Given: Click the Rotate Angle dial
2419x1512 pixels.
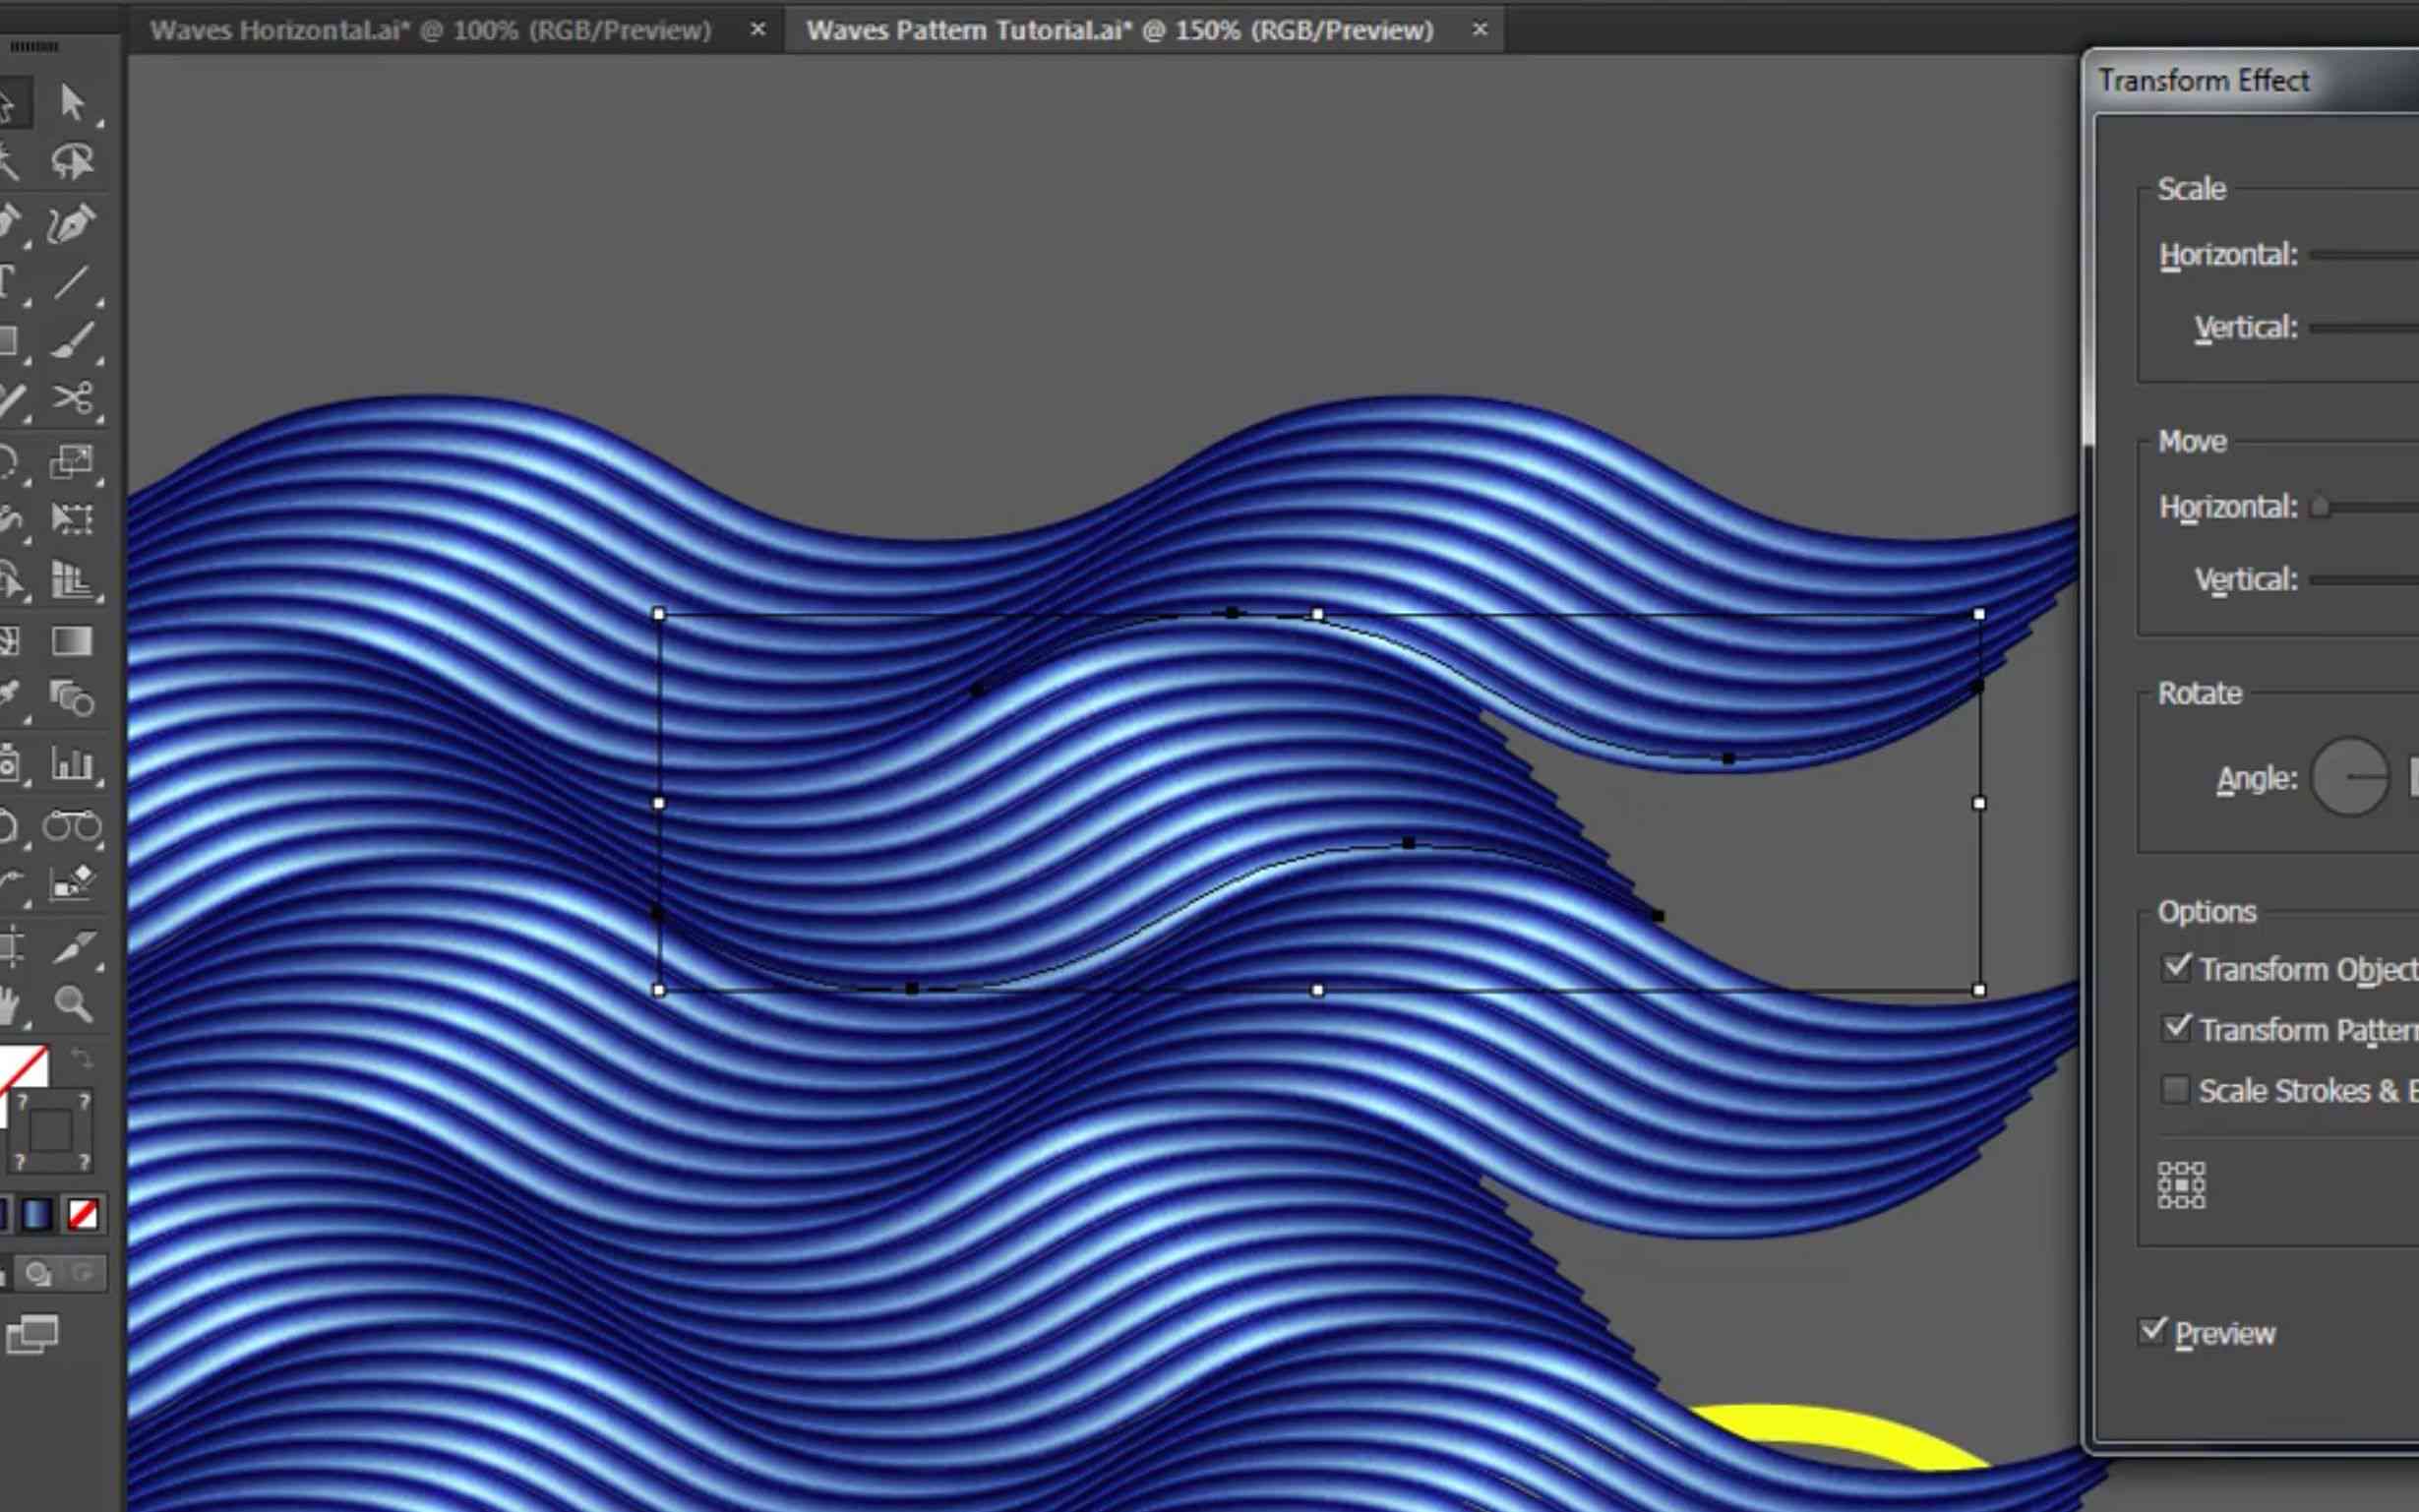Looking at the screenshot, I should pos(2353,775).
